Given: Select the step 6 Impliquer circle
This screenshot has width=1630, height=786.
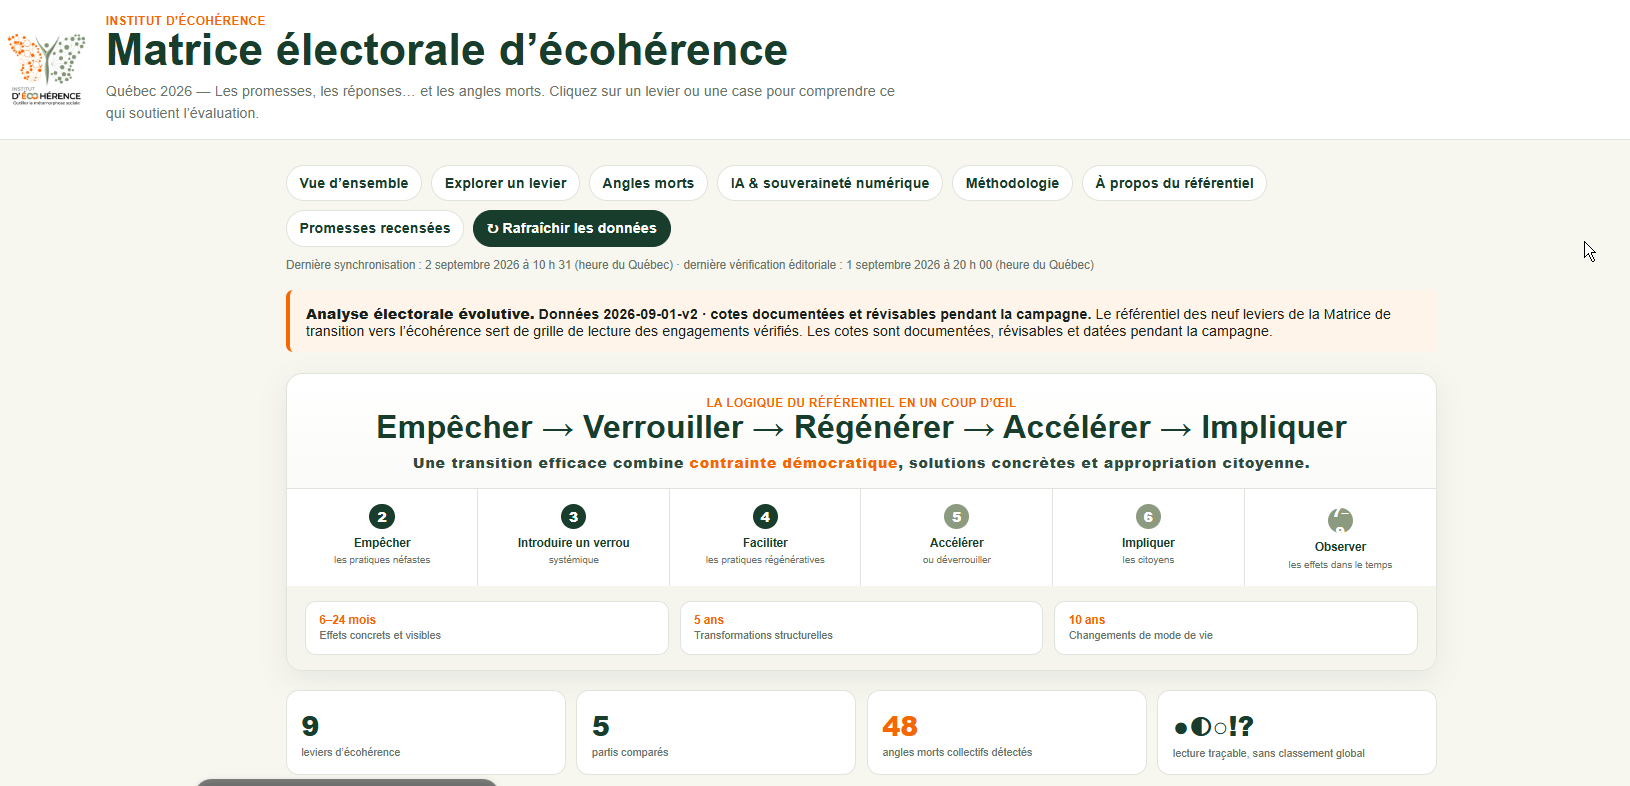Looking at the screenshot, I should (1148, 517).
